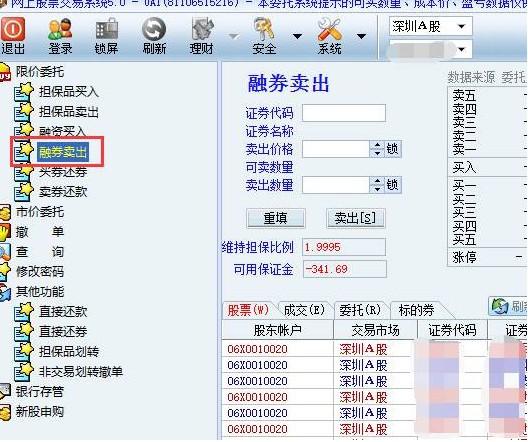
Task: Expand the dropdown arrow beside 理财
Action: tap(233, 36)
